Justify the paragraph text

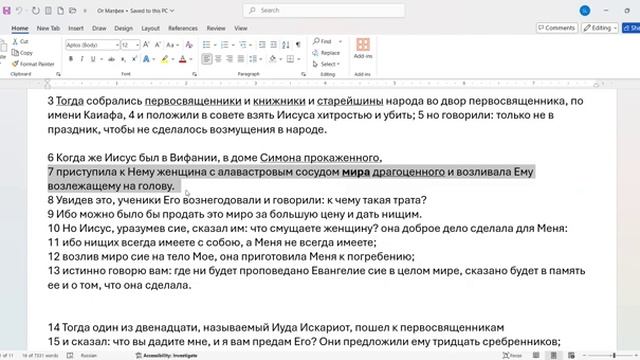[241, 59]
